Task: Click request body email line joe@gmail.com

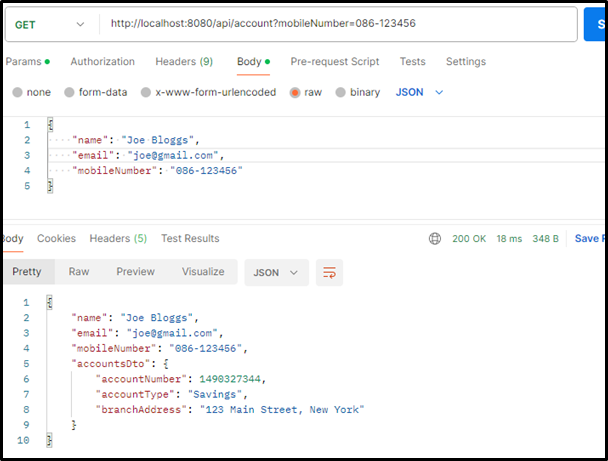Action: 148,155
